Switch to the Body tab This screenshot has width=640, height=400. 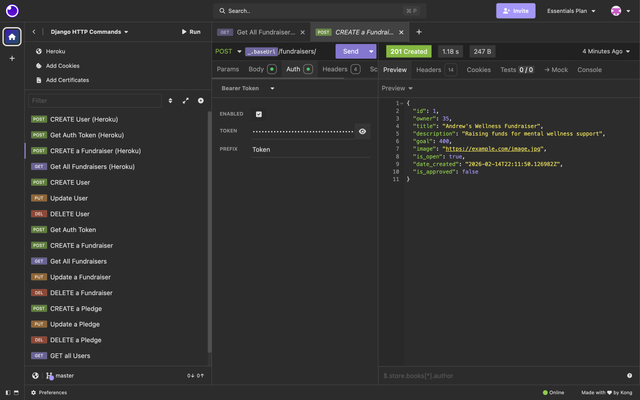pyautogui.click(x=262, y=69)
